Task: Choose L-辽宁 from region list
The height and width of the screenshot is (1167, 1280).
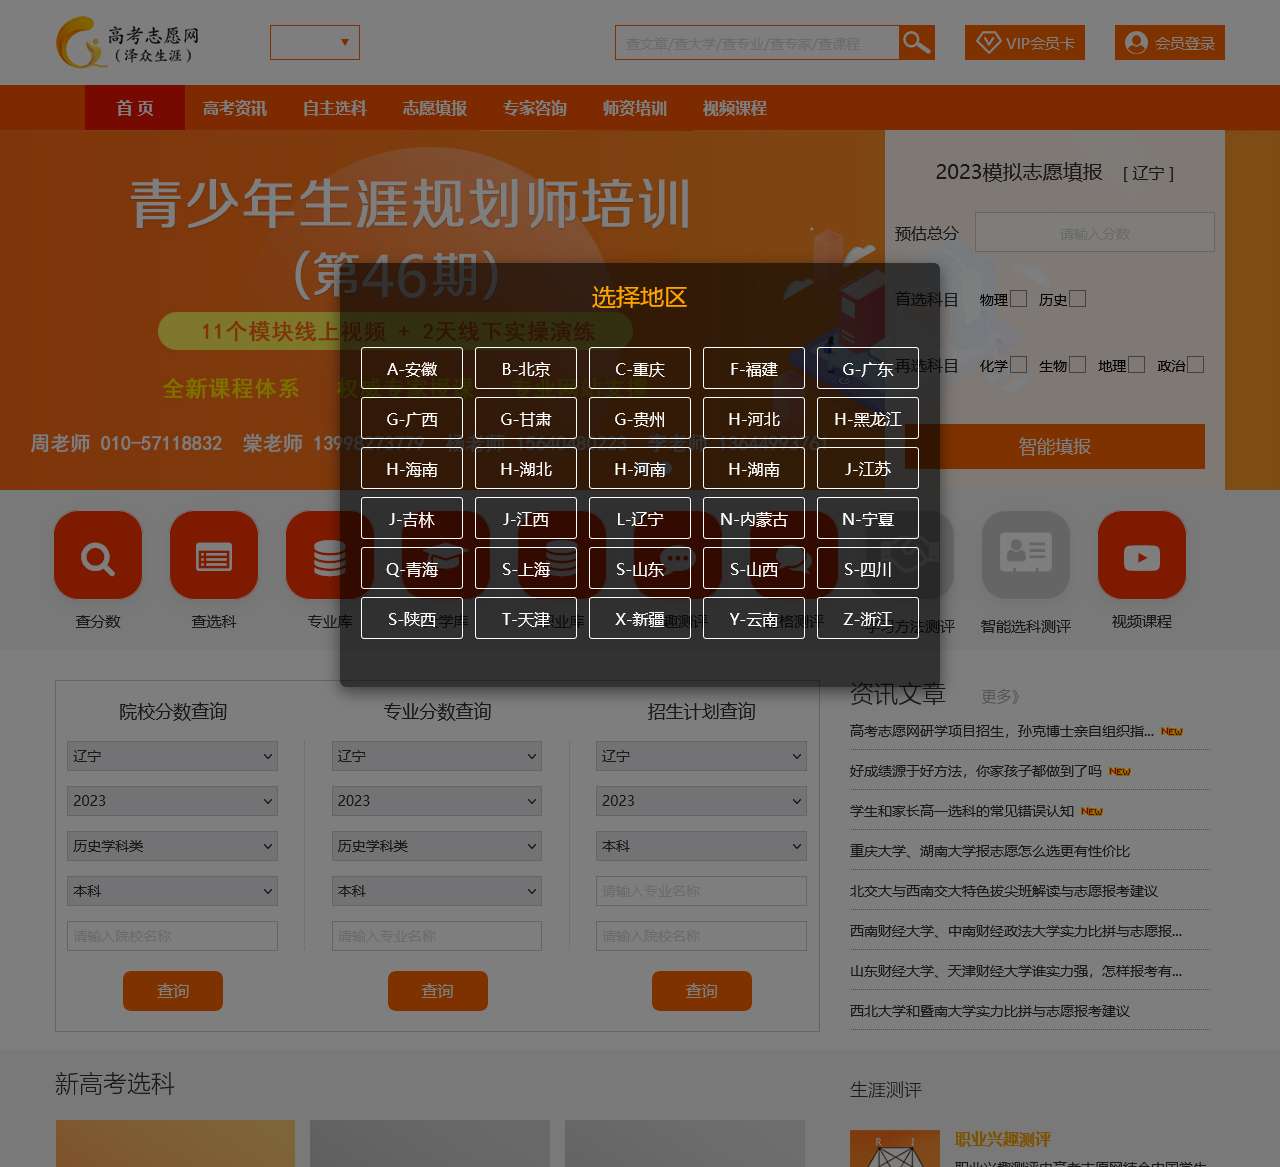Action: pos(640,518)
